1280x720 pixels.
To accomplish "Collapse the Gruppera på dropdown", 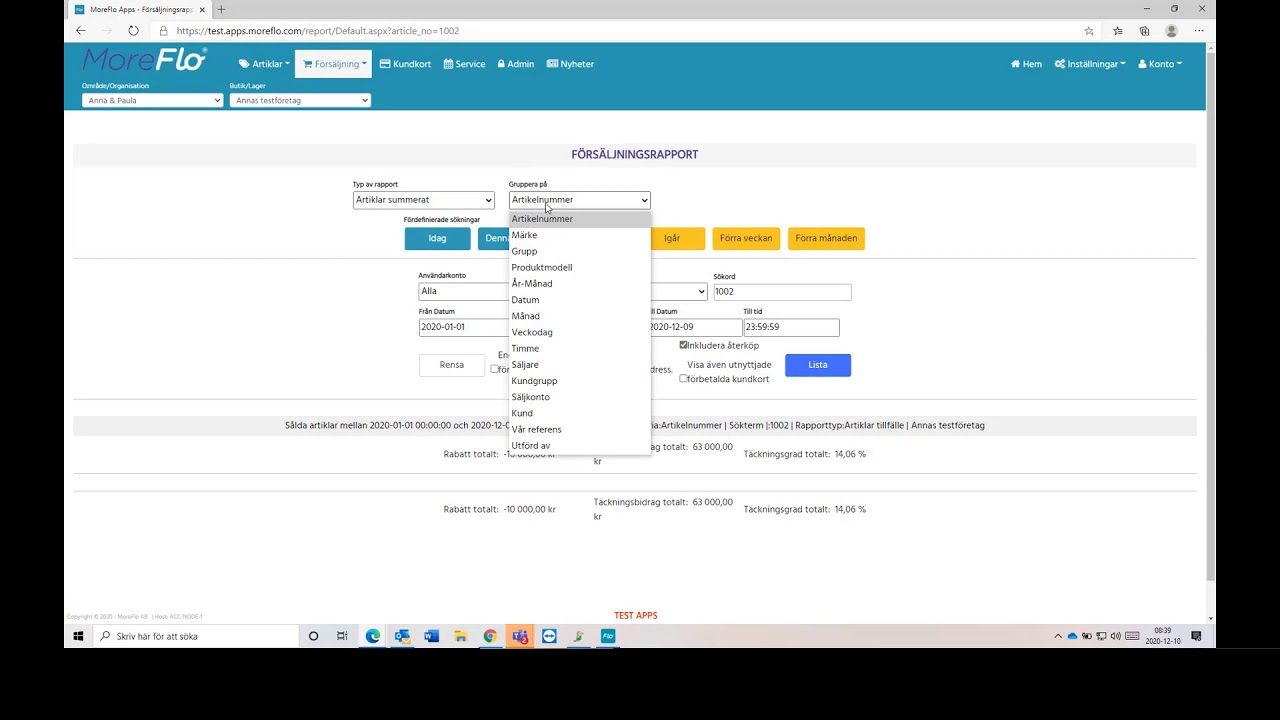I will (580, 200).
